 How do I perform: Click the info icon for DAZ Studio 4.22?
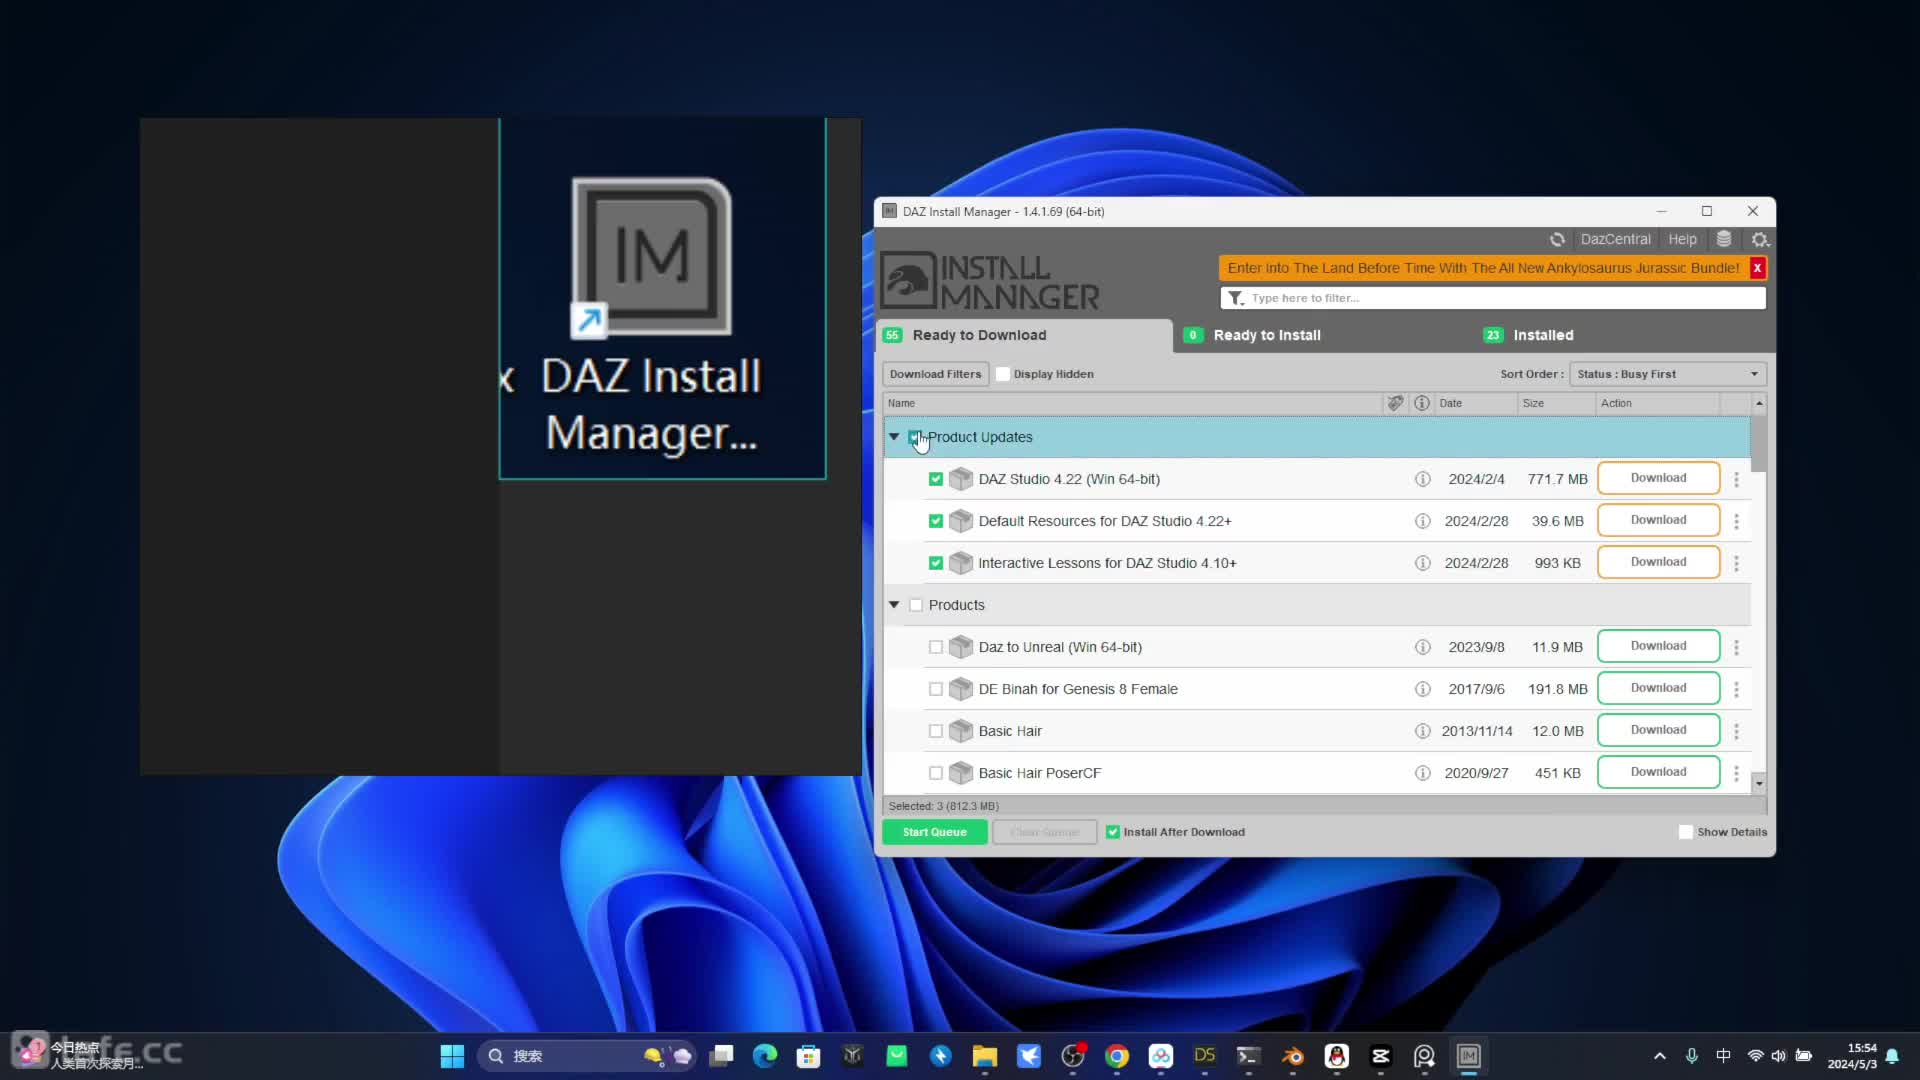(1423, 477)
